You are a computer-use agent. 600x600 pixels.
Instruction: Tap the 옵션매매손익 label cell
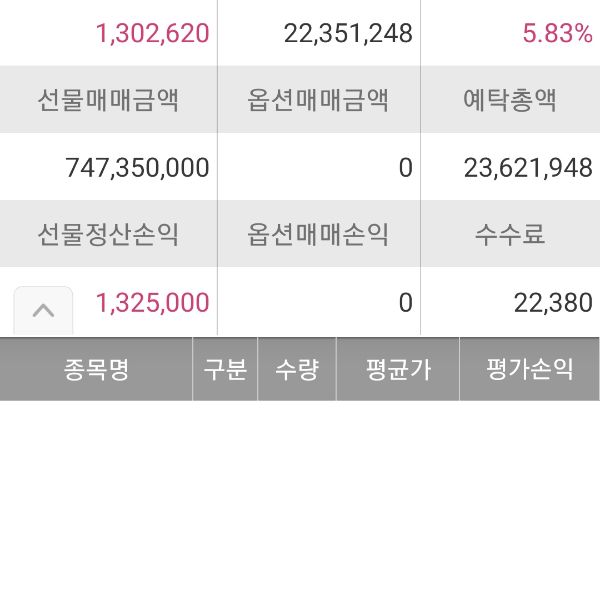[318, 235]
